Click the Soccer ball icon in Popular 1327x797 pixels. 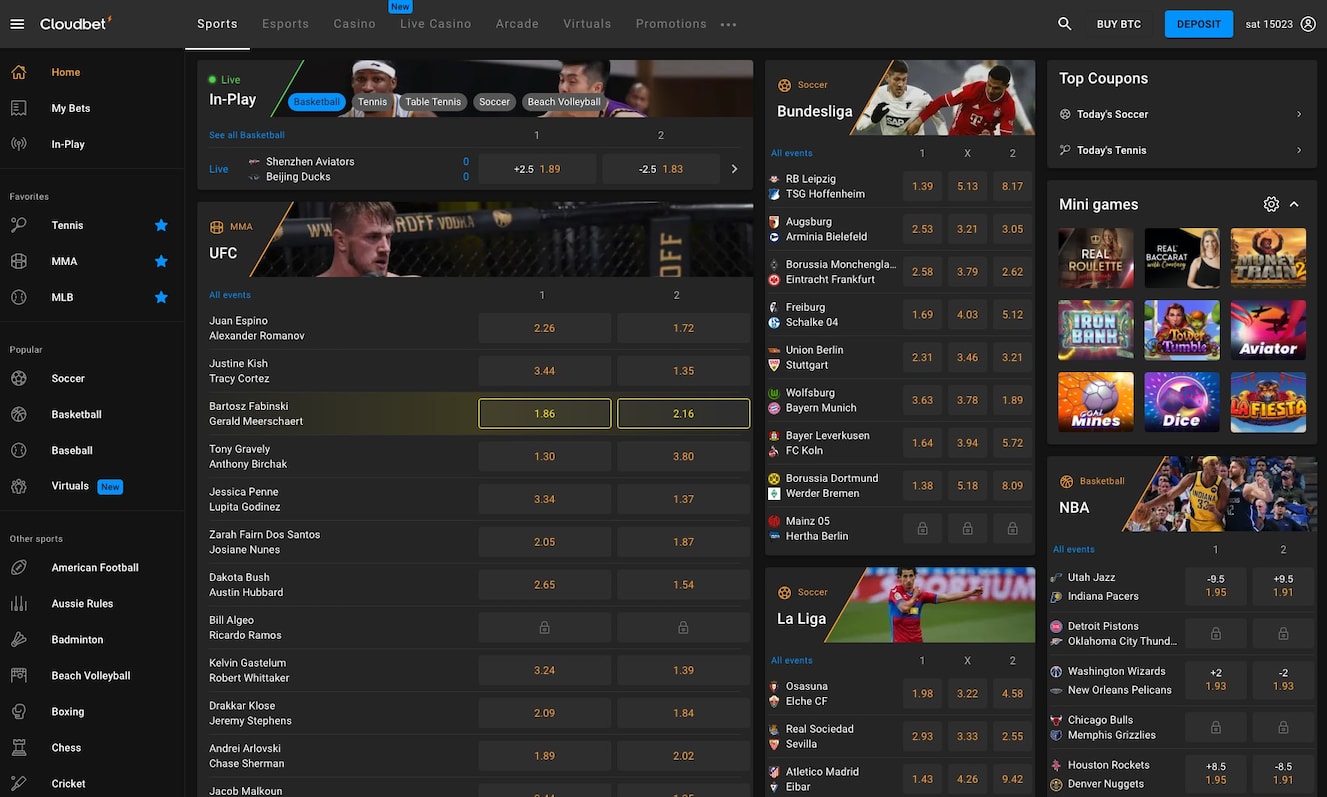coord(18,378)
